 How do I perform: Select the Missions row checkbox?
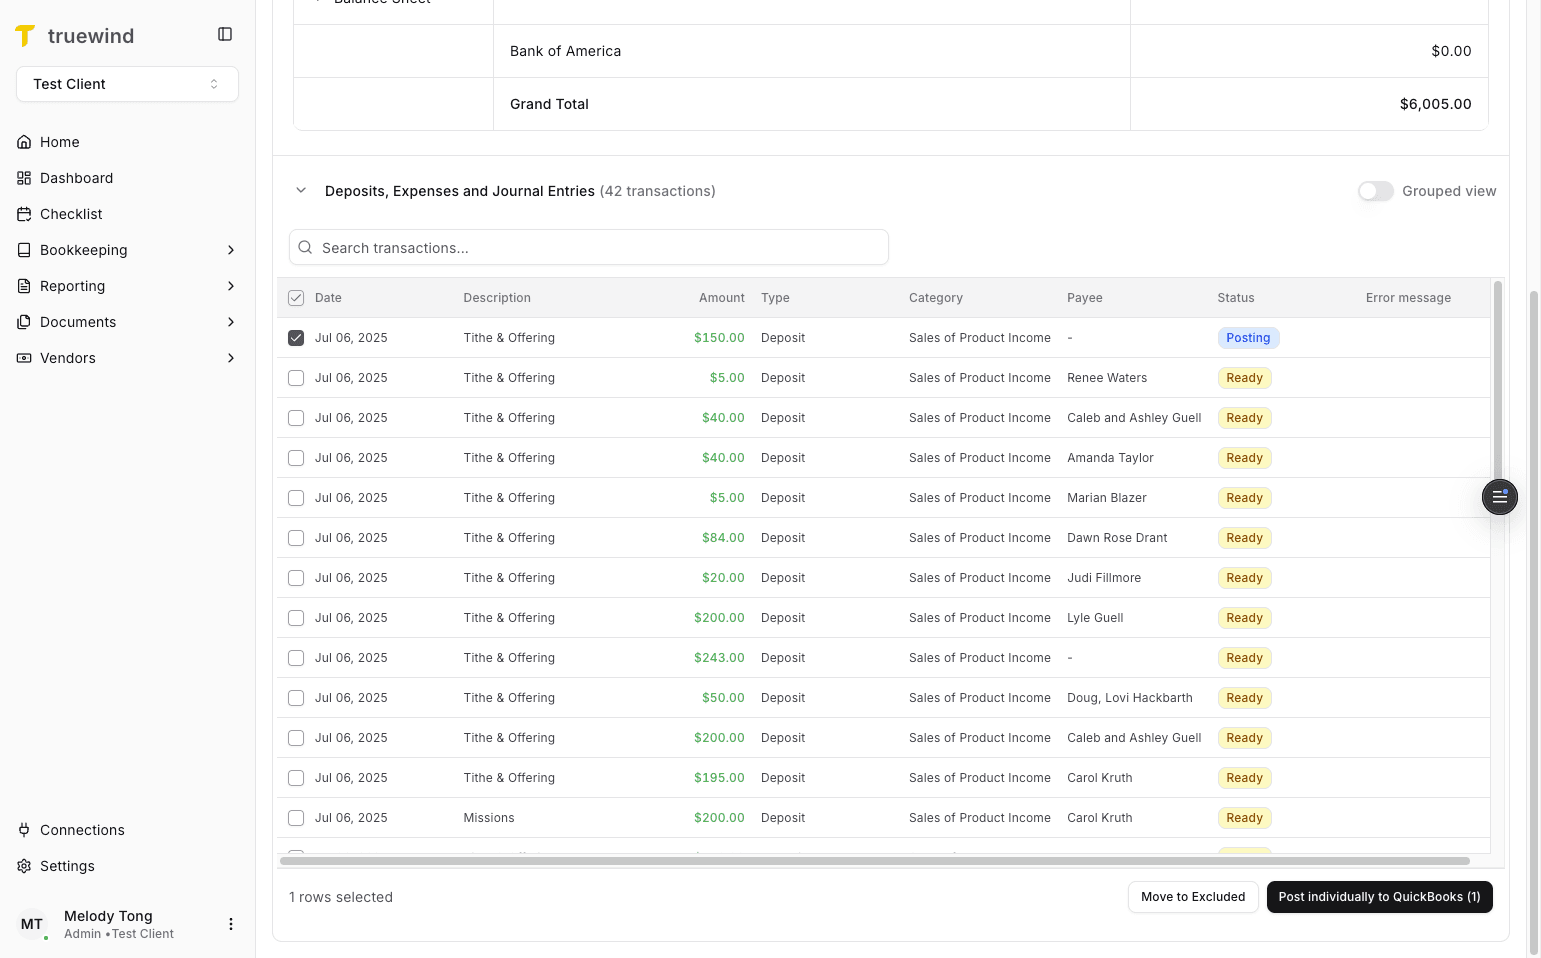(x=296, y=818)
